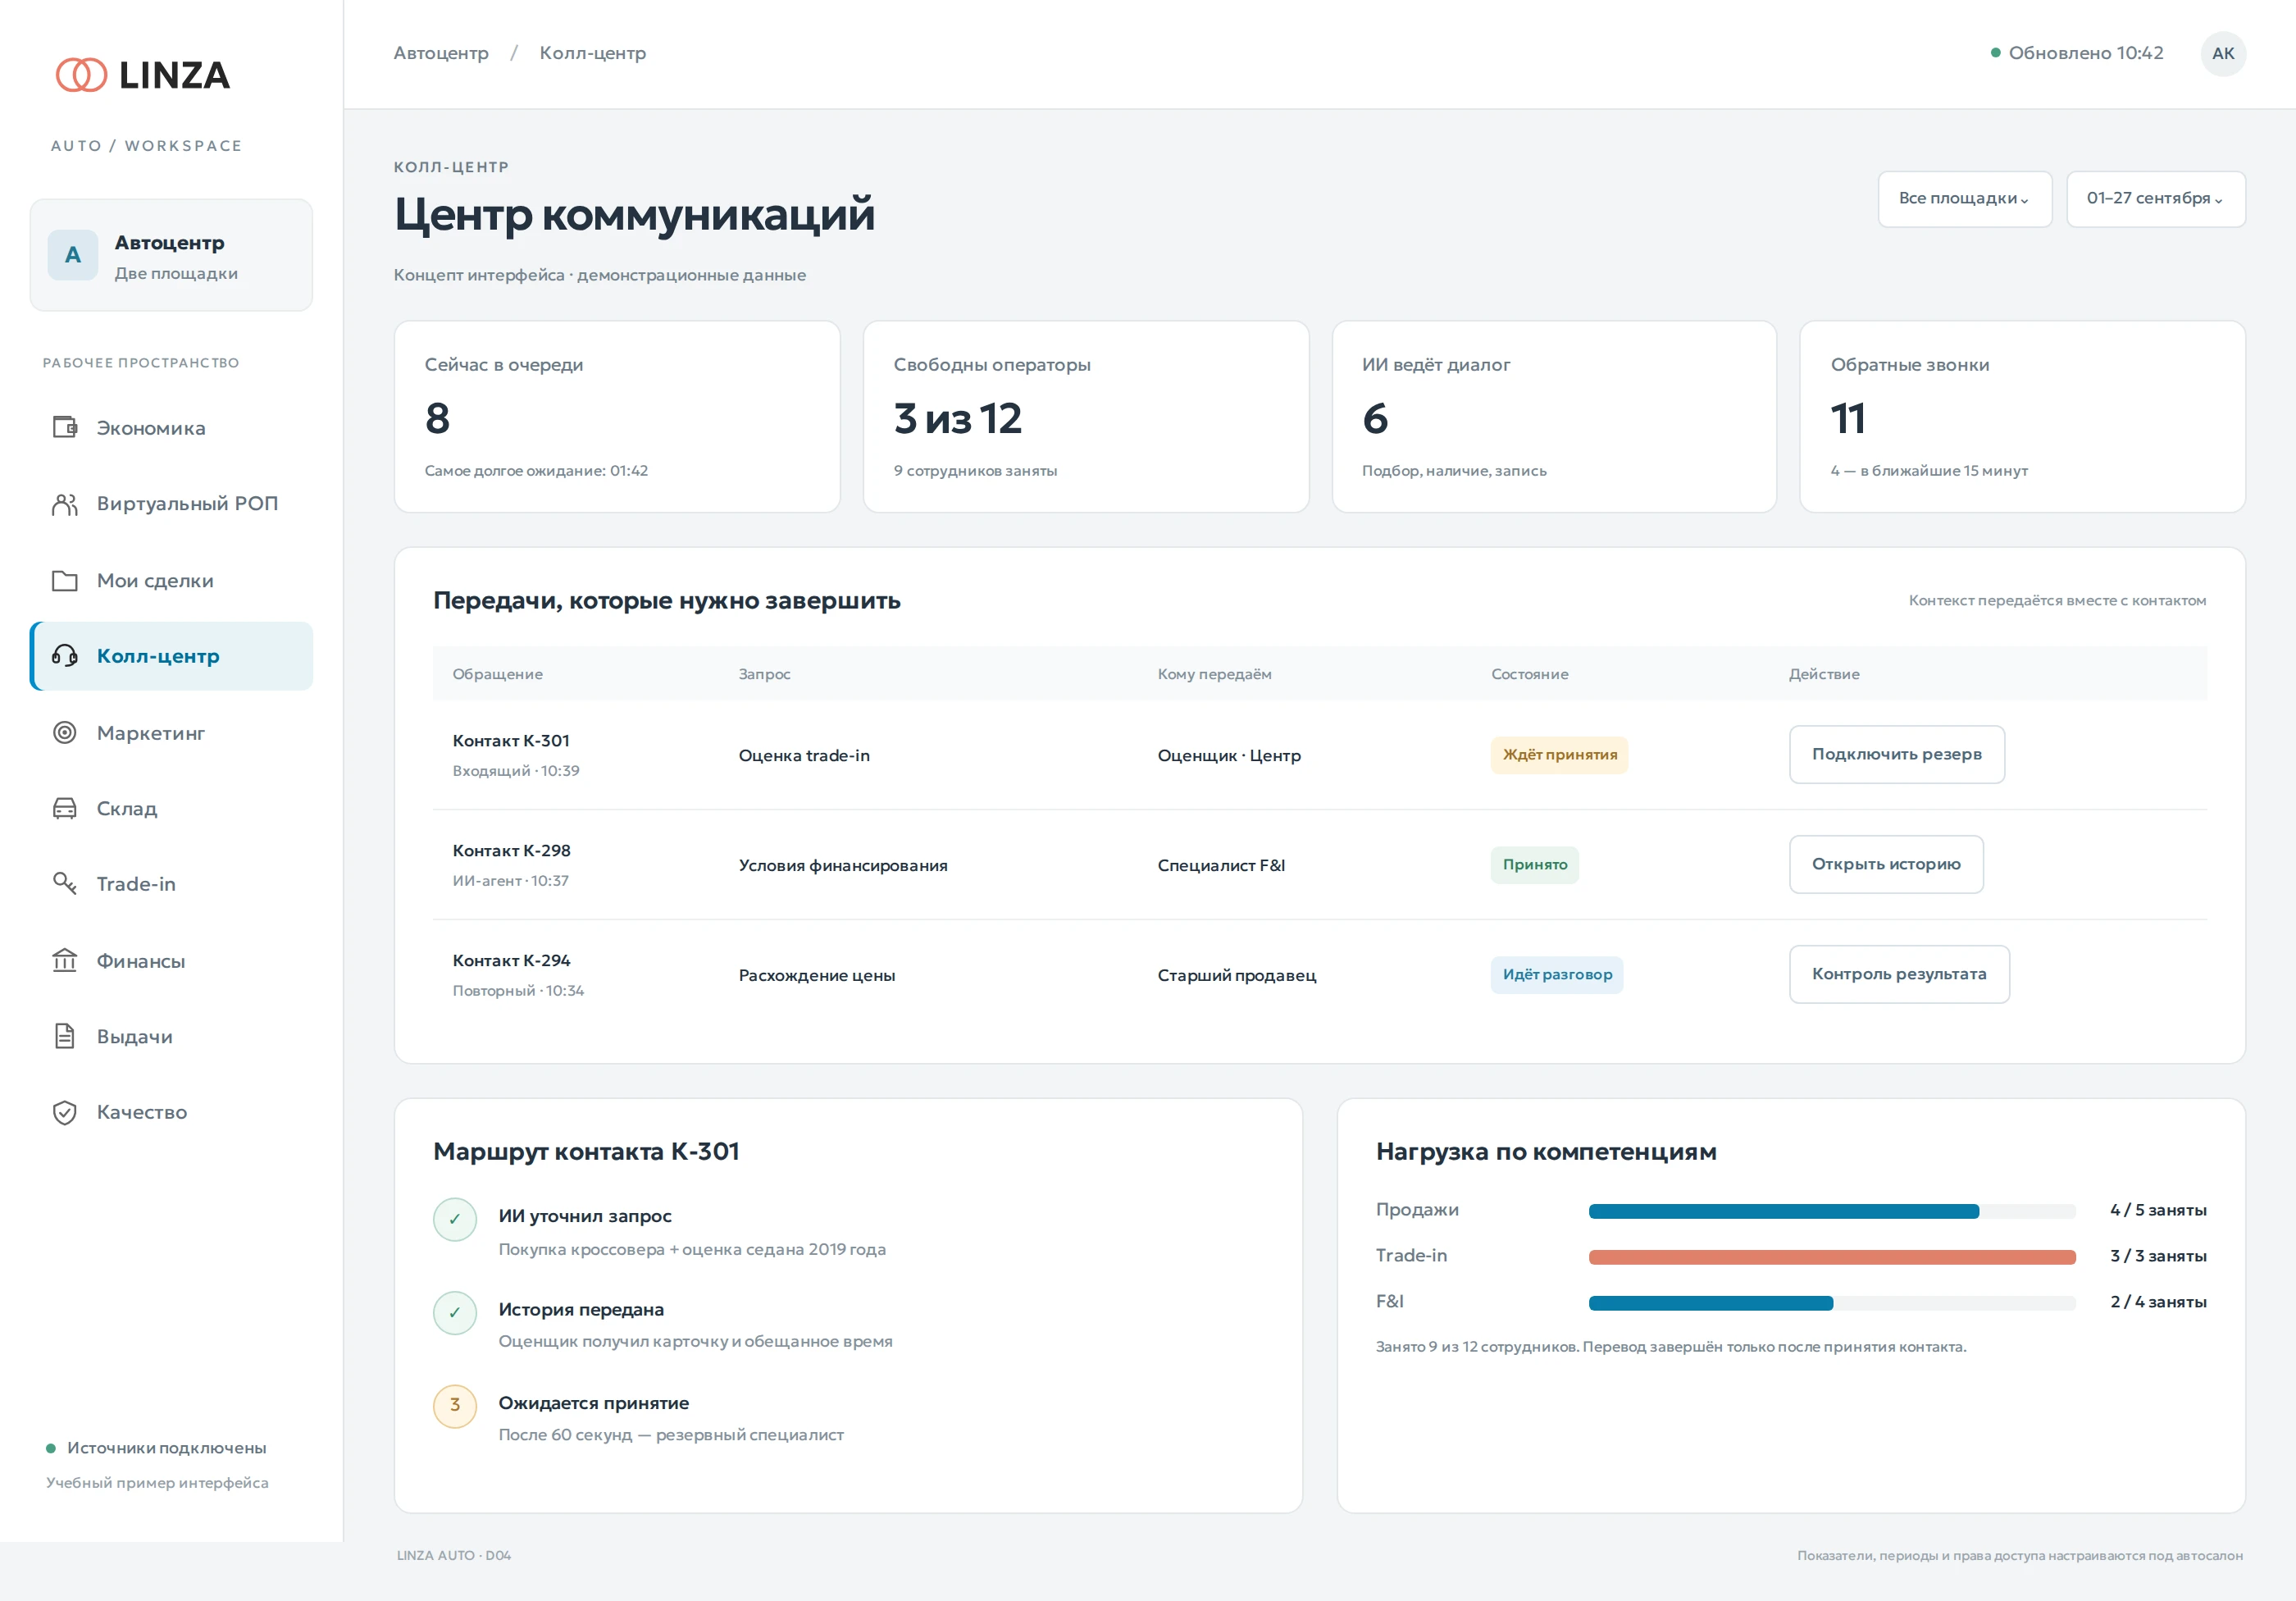This screenshot has height=1601, width=2296.
Task: Click the LINZA logo rings icon
Action: (81, 75)
